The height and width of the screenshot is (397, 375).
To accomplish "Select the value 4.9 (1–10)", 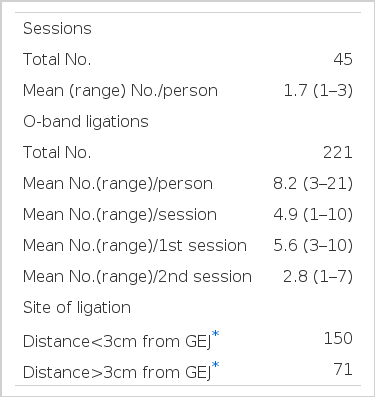I will coord(313,214).
